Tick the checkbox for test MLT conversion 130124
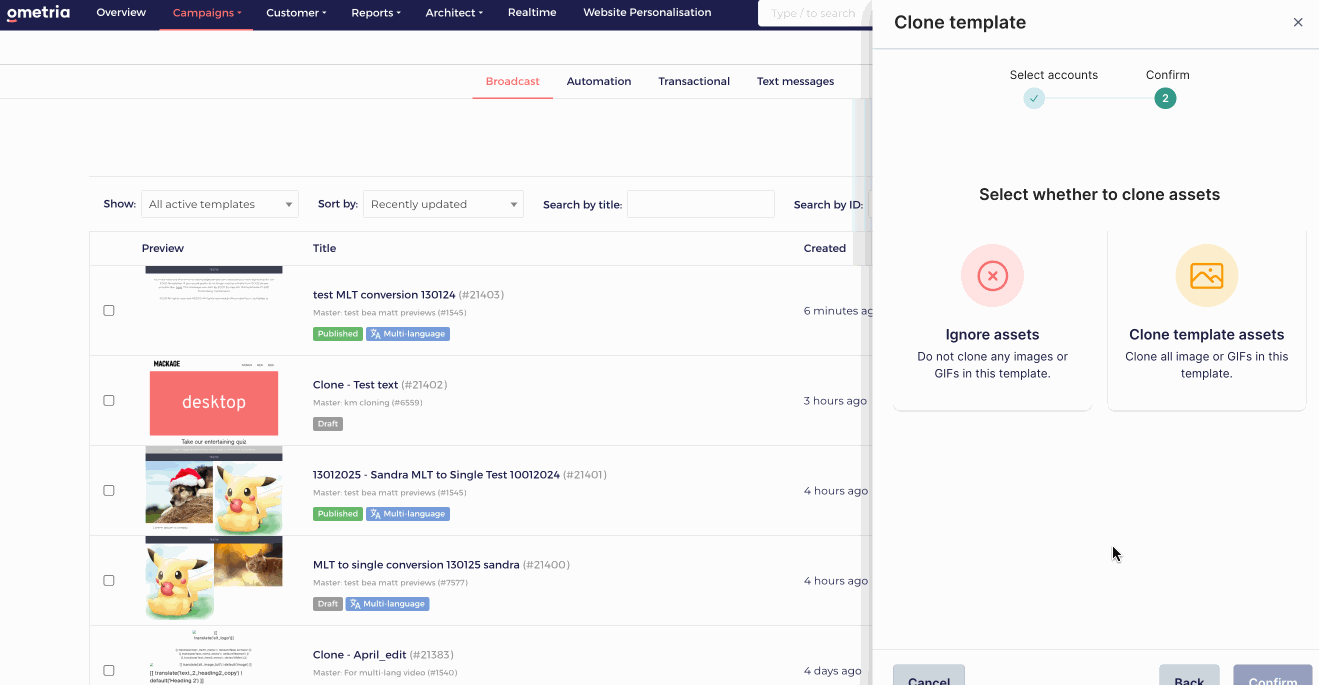 click(x=109, y=310)
